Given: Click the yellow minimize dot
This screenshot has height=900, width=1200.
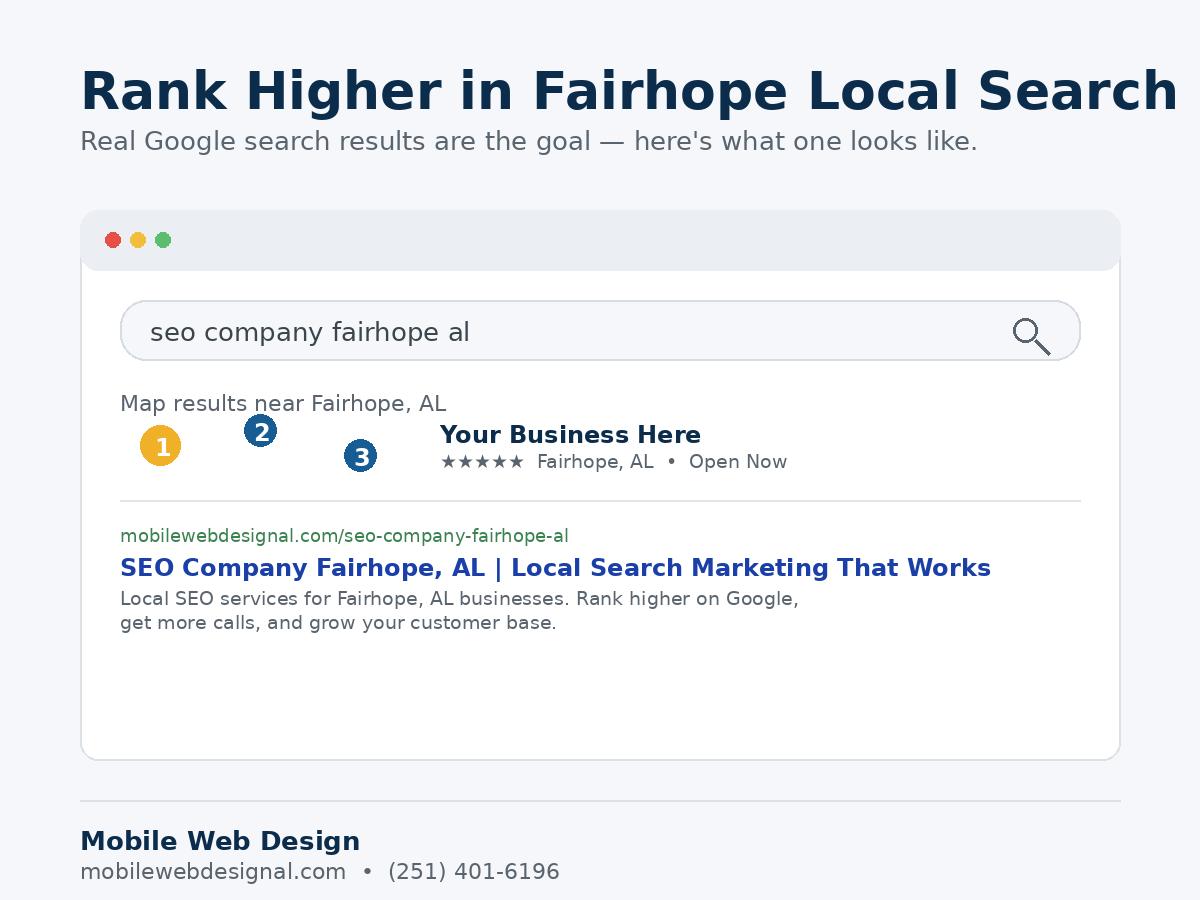Looking at the screenshot, I should 138,240.
